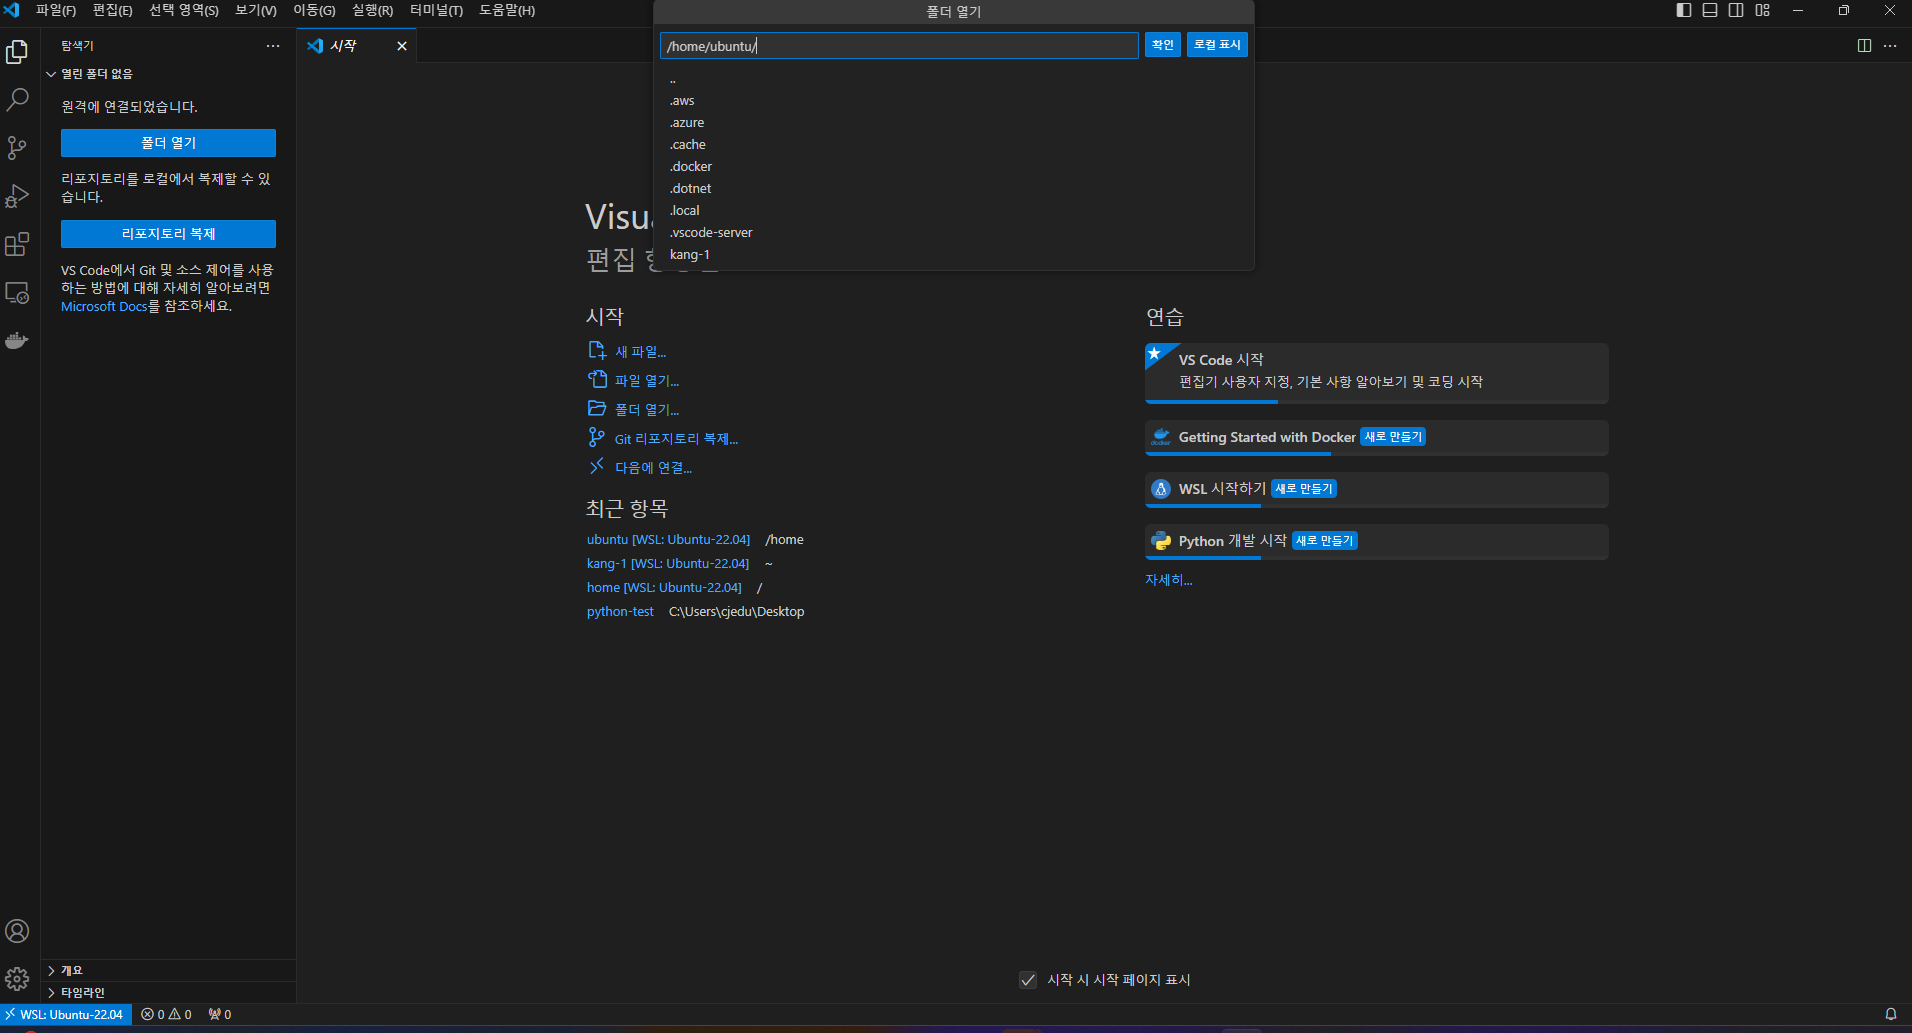
Task: Click the VS Code logo in title bar
Action: pos(12,10)
